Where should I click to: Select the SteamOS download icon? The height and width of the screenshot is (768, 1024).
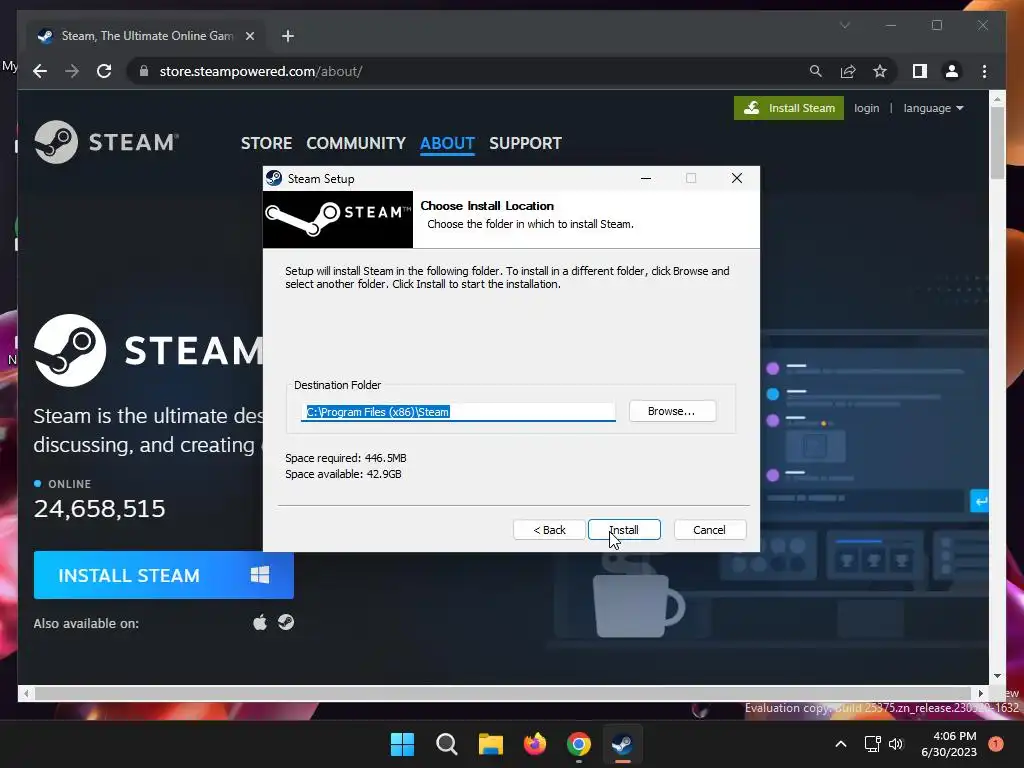[x=286, y=622]
